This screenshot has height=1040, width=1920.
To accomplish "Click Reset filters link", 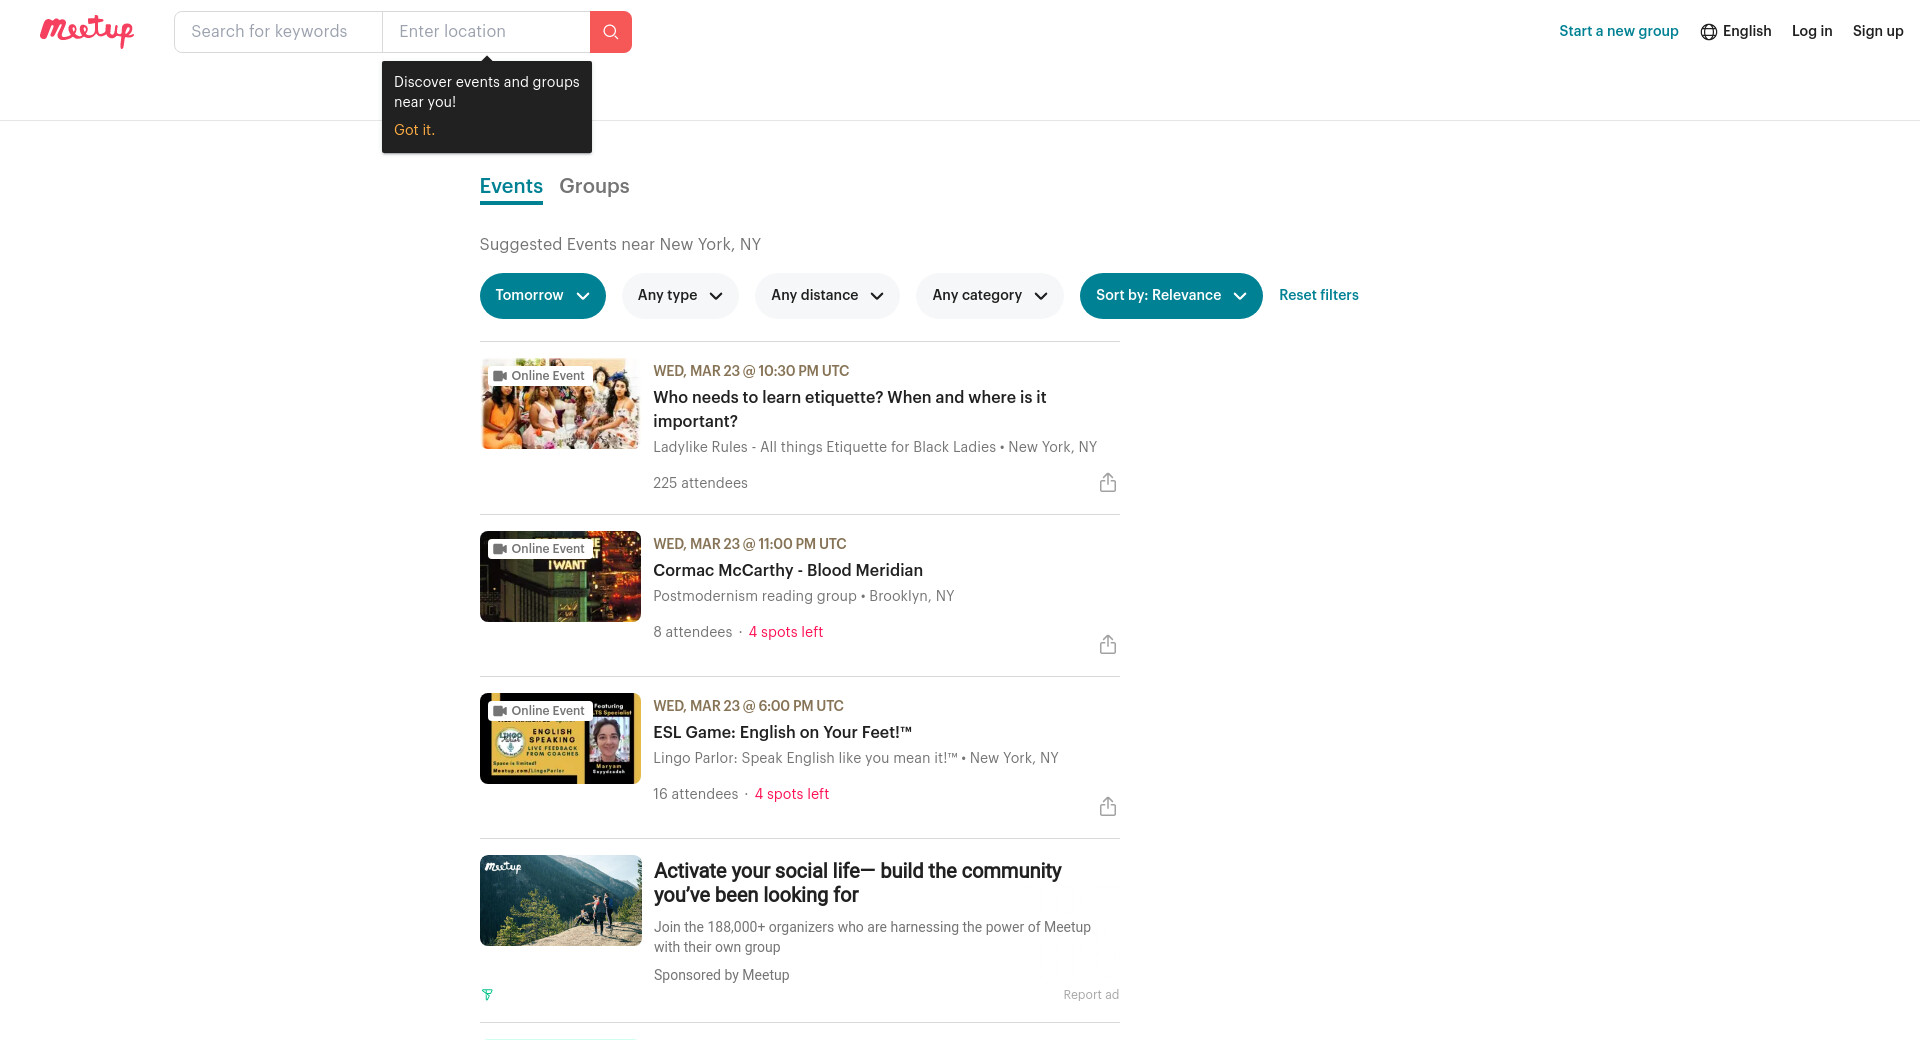I will coord(1319,296).
